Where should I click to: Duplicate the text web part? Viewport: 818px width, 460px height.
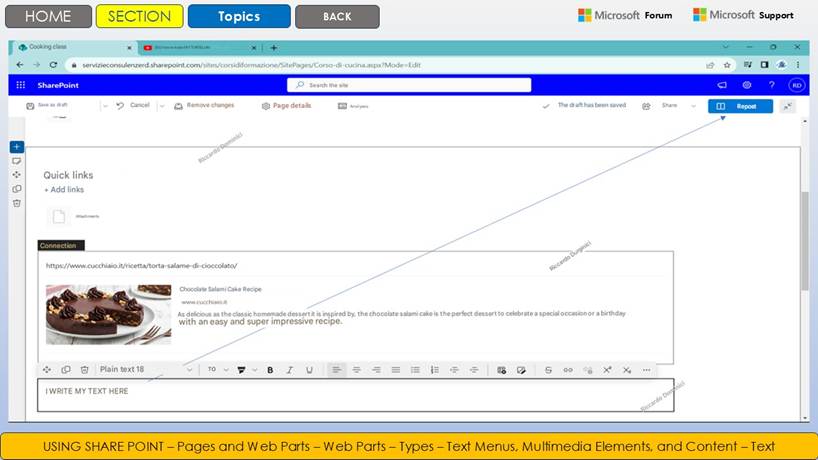tap(66, 370)
